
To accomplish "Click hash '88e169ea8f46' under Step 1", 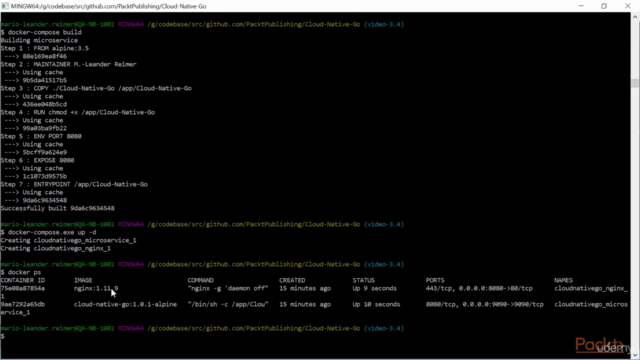I will [x=44, y=56].
